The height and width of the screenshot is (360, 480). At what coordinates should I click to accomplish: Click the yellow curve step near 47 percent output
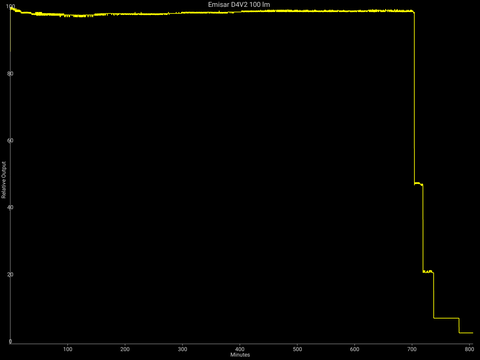pos(418,184)
